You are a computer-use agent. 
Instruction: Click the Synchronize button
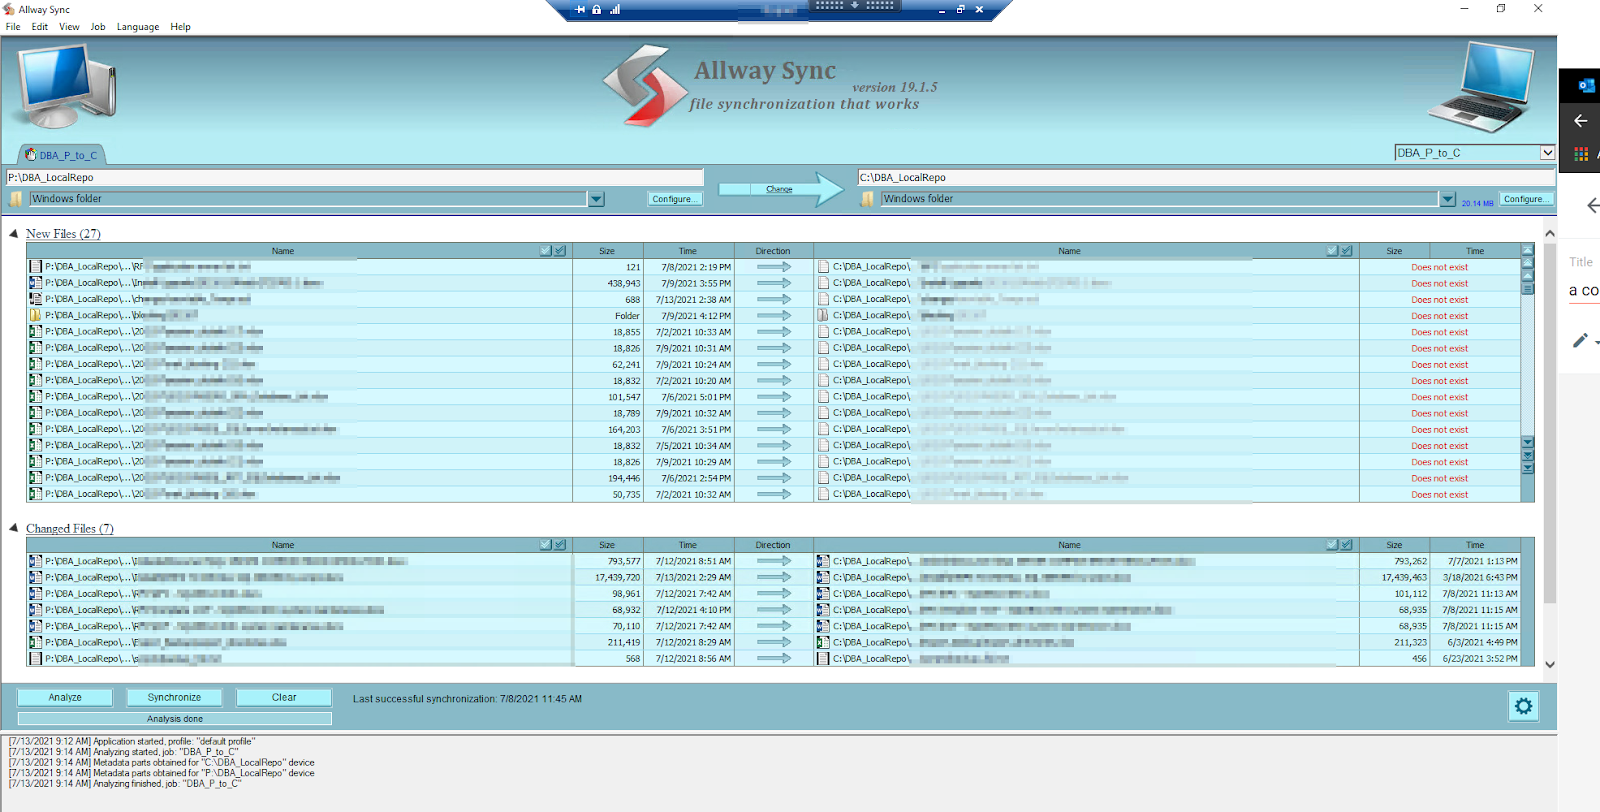pyautogui.click(x=174, y=697)
